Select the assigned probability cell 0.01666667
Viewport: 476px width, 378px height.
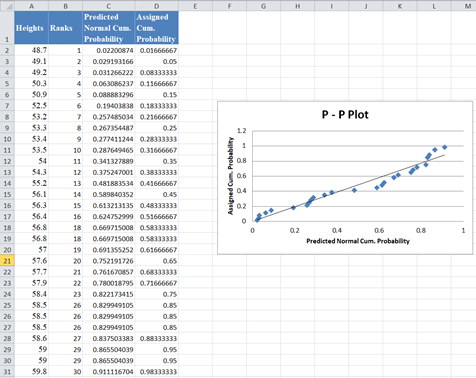157,50
